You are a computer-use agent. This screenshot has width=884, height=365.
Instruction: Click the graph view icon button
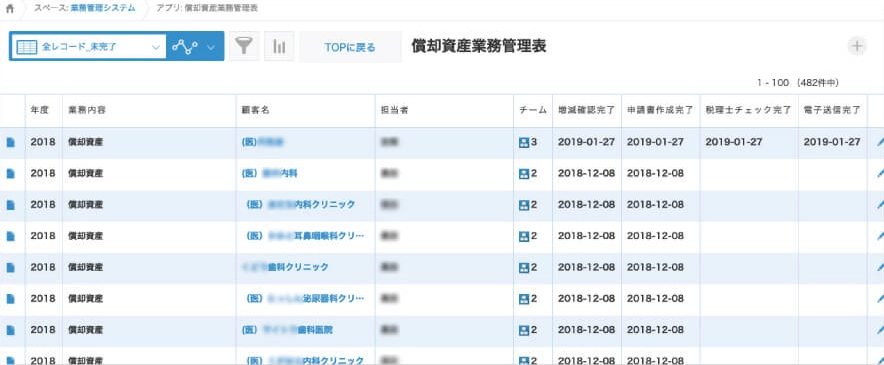point(185,46)
